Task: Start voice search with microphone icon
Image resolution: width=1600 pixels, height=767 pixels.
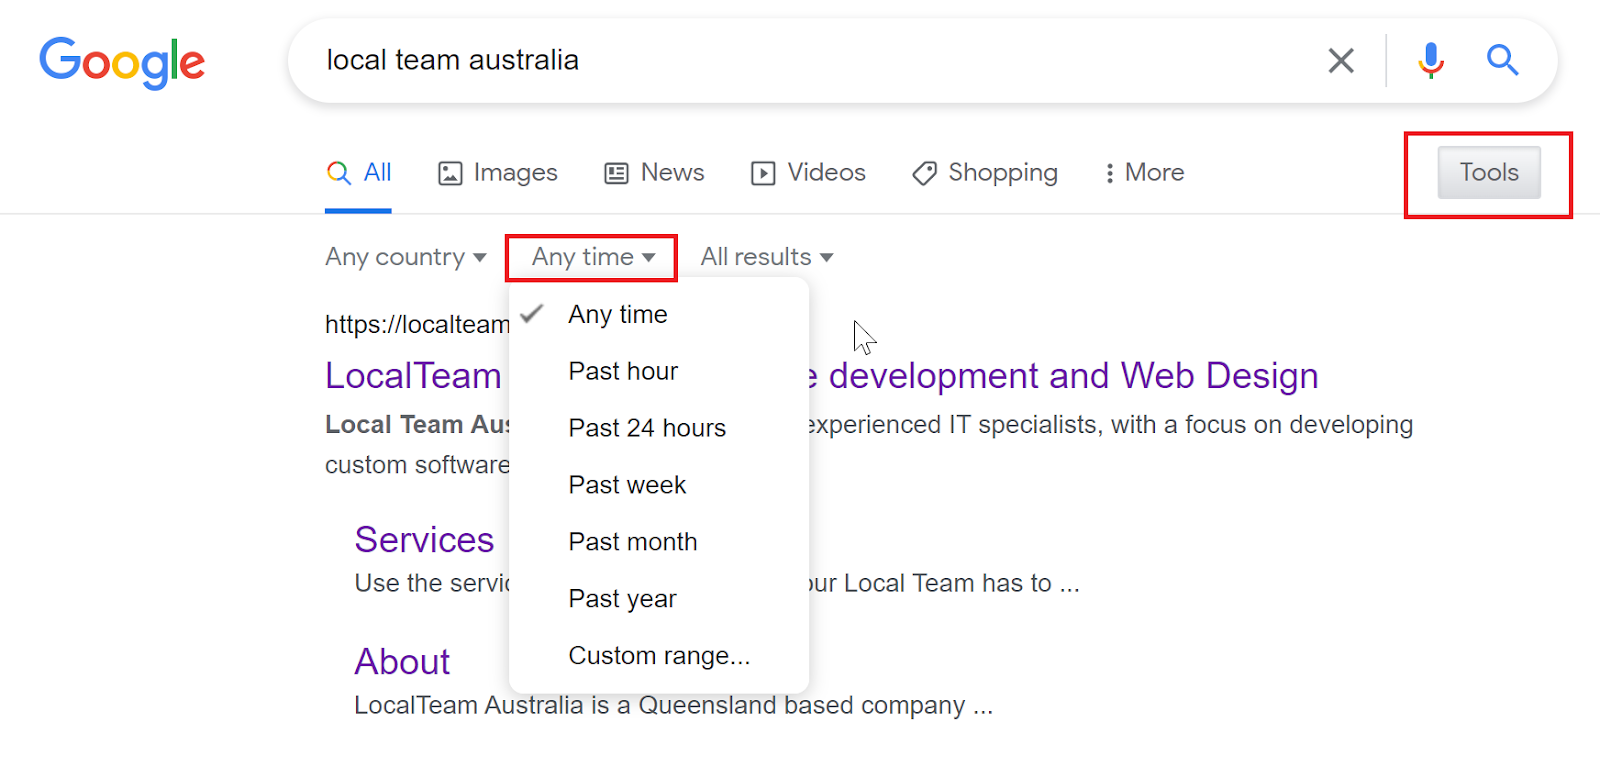Action: 1431,61
